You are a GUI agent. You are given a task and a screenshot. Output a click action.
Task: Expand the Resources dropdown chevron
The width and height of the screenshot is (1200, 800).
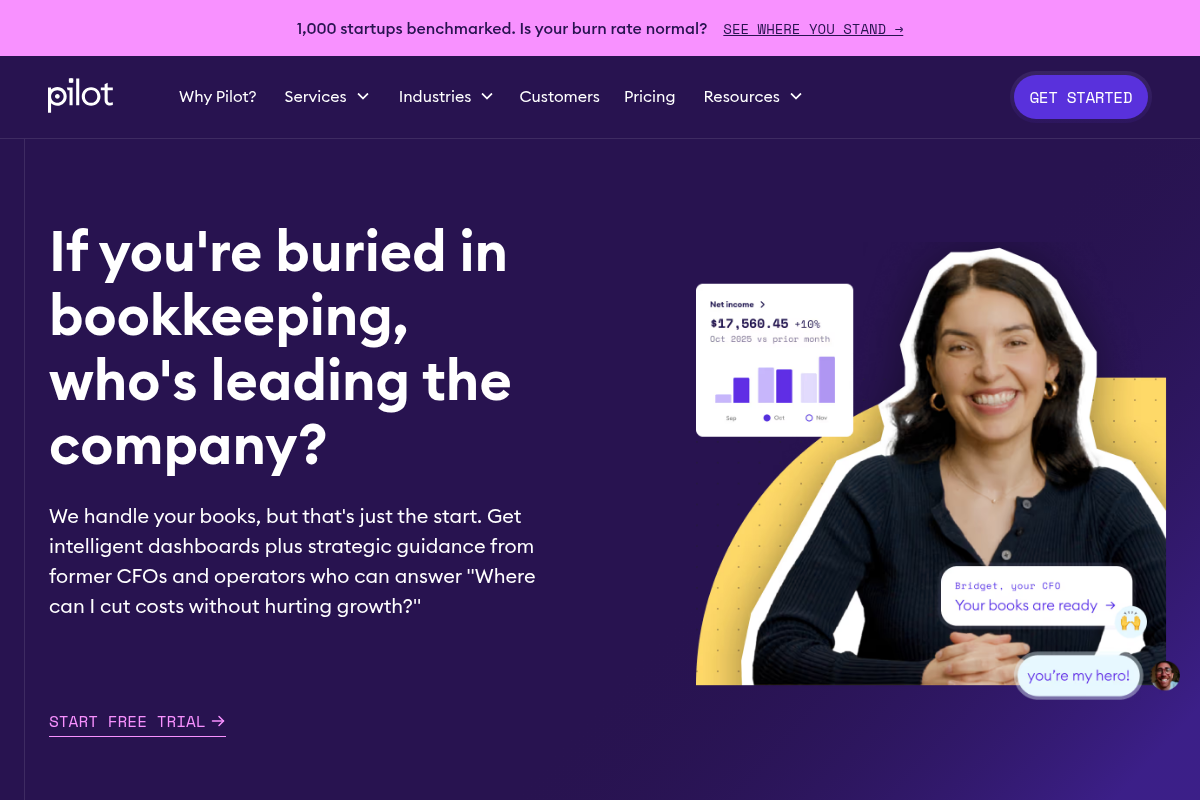coord(796,96)
